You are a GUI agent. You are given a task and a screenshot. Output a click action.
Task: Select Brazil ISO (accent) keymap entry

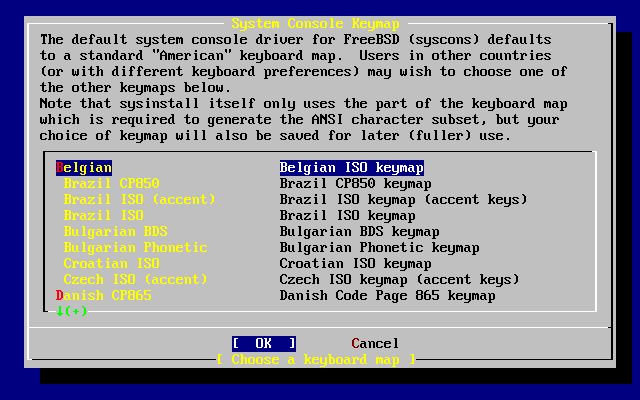click(139, 200)
